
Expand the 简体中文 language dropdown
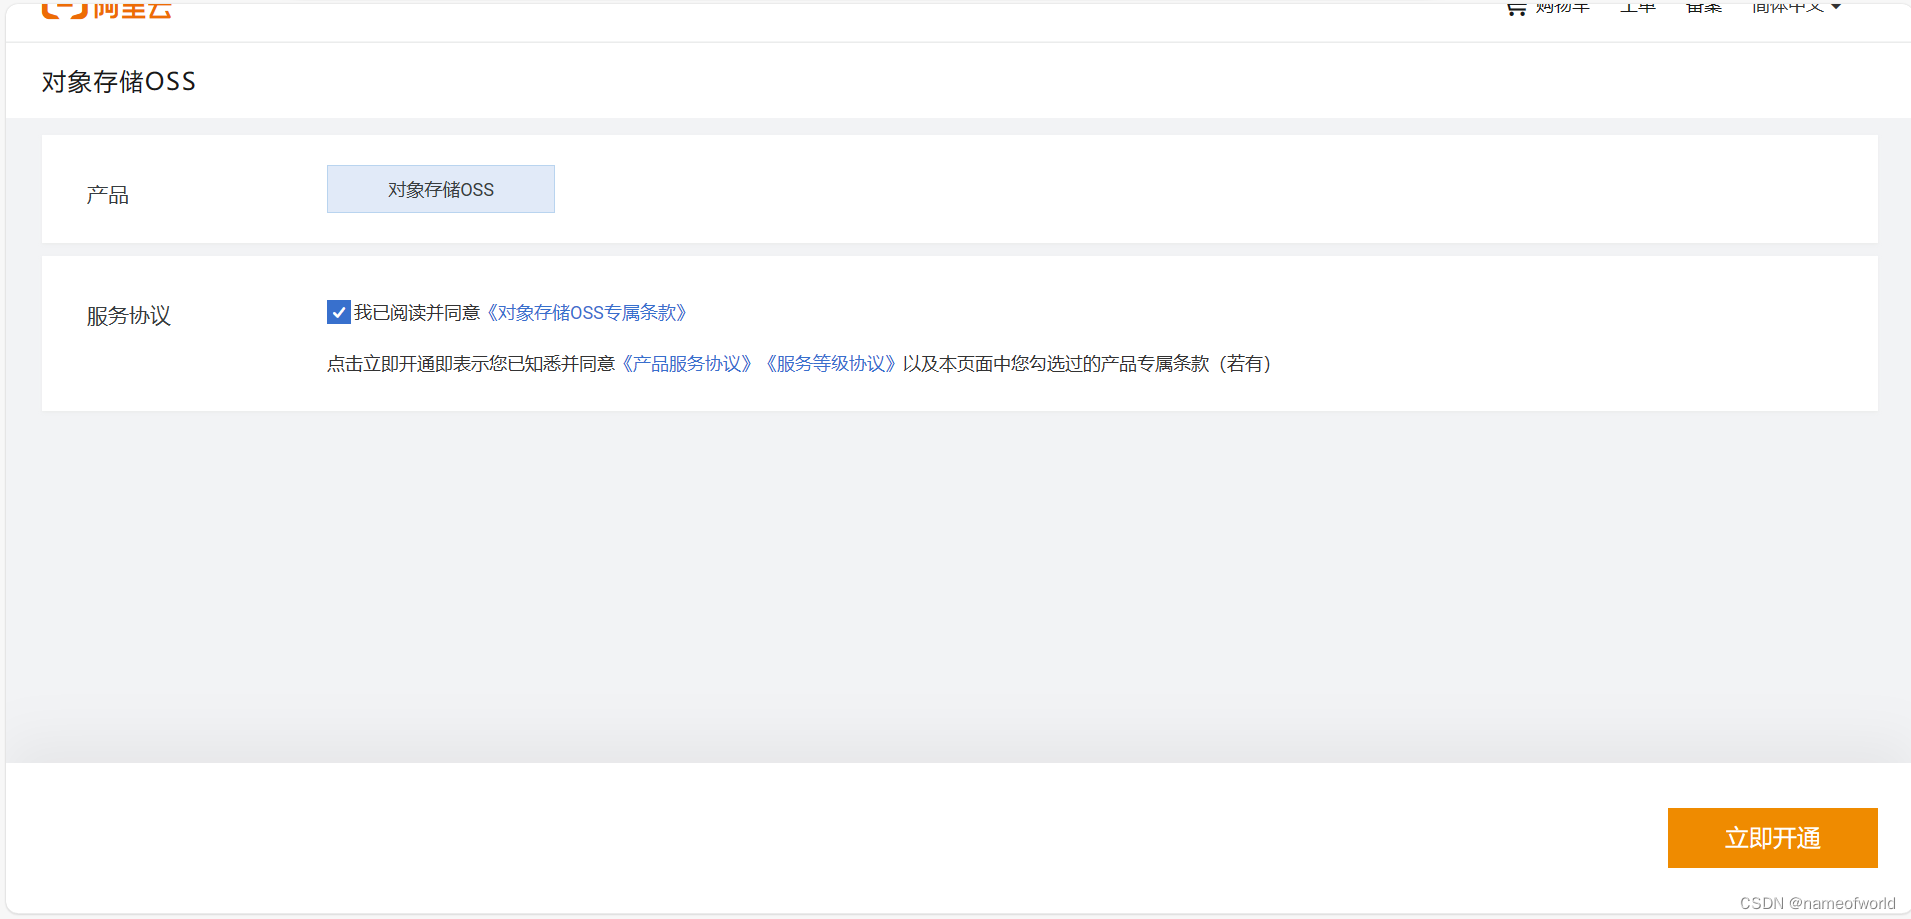1796,7
